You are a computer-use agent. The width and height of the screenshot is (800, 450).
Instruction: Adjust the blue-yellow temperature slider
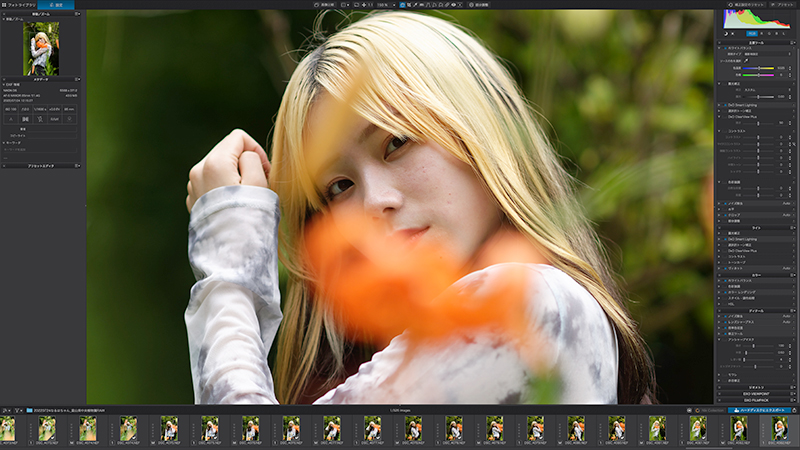[758, 68]
